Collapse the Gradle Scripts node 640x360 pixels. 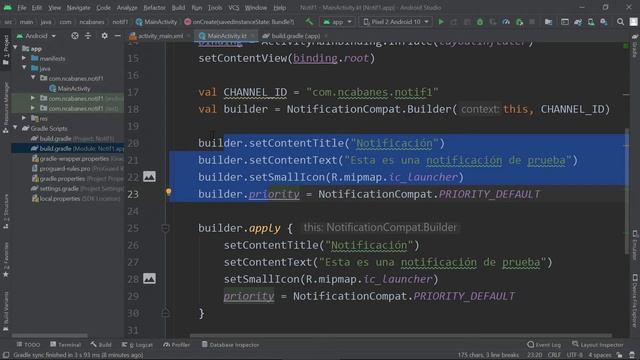click(x=16, y=128)
